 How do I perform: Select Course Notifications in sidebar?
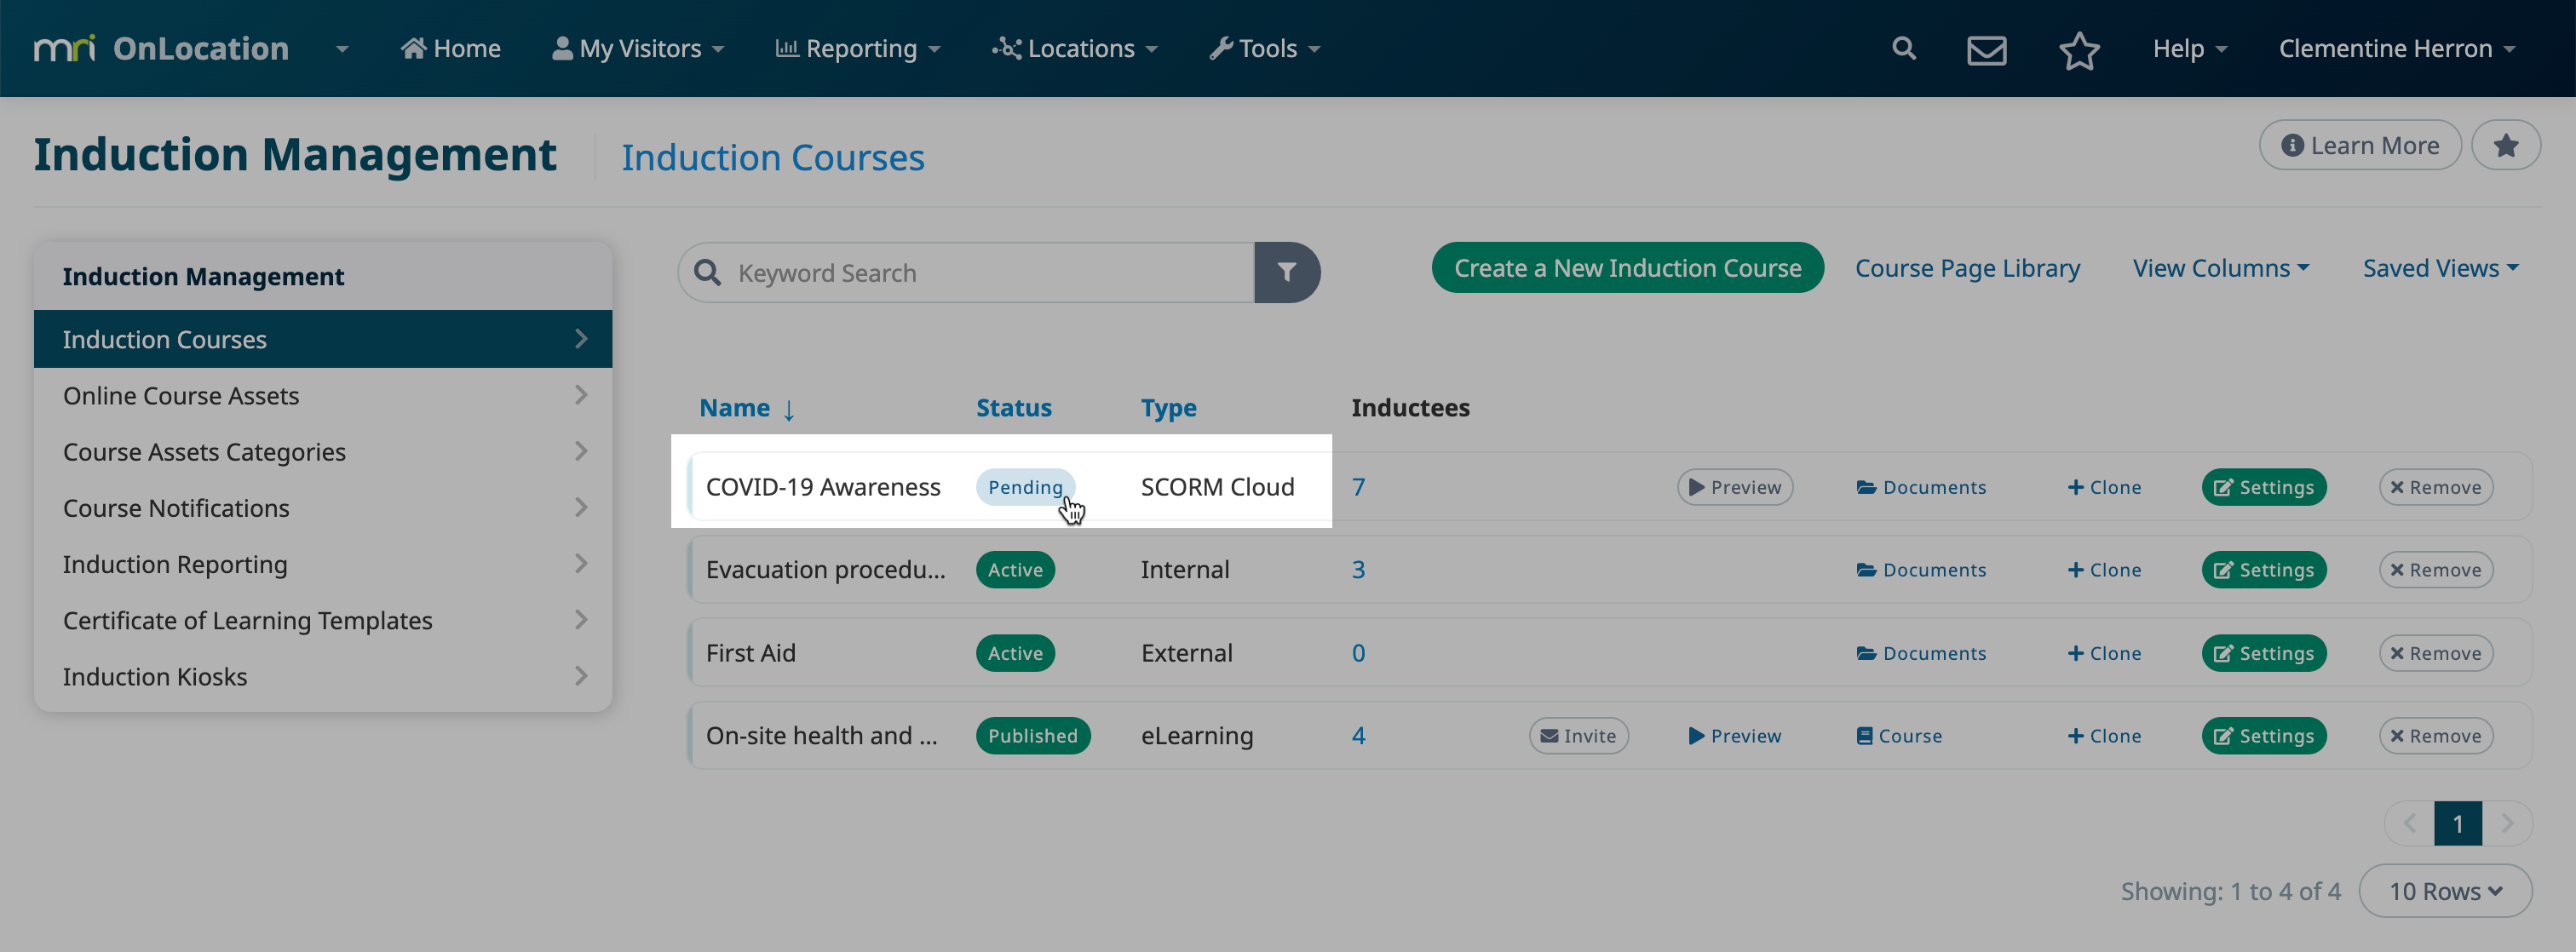click(x=323, y=508)
